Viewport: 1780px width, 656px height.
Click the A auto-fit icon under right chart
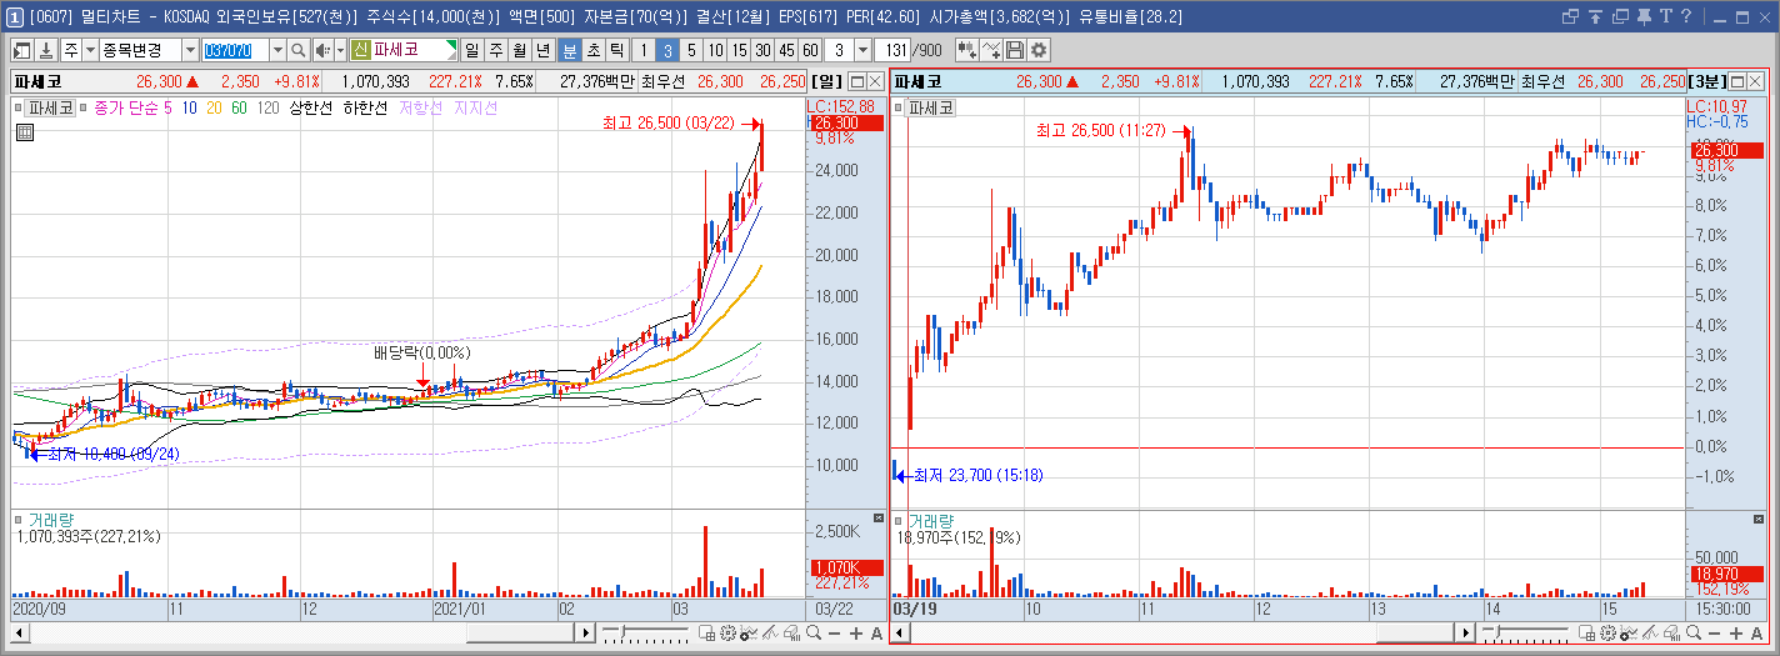[x=1757, y=634]
